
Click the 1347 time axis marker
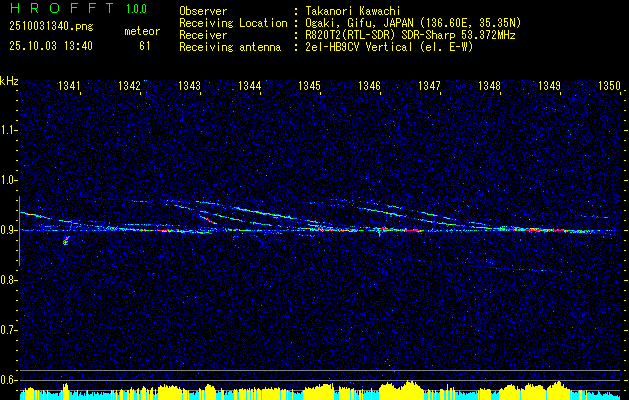coord(429,85)
